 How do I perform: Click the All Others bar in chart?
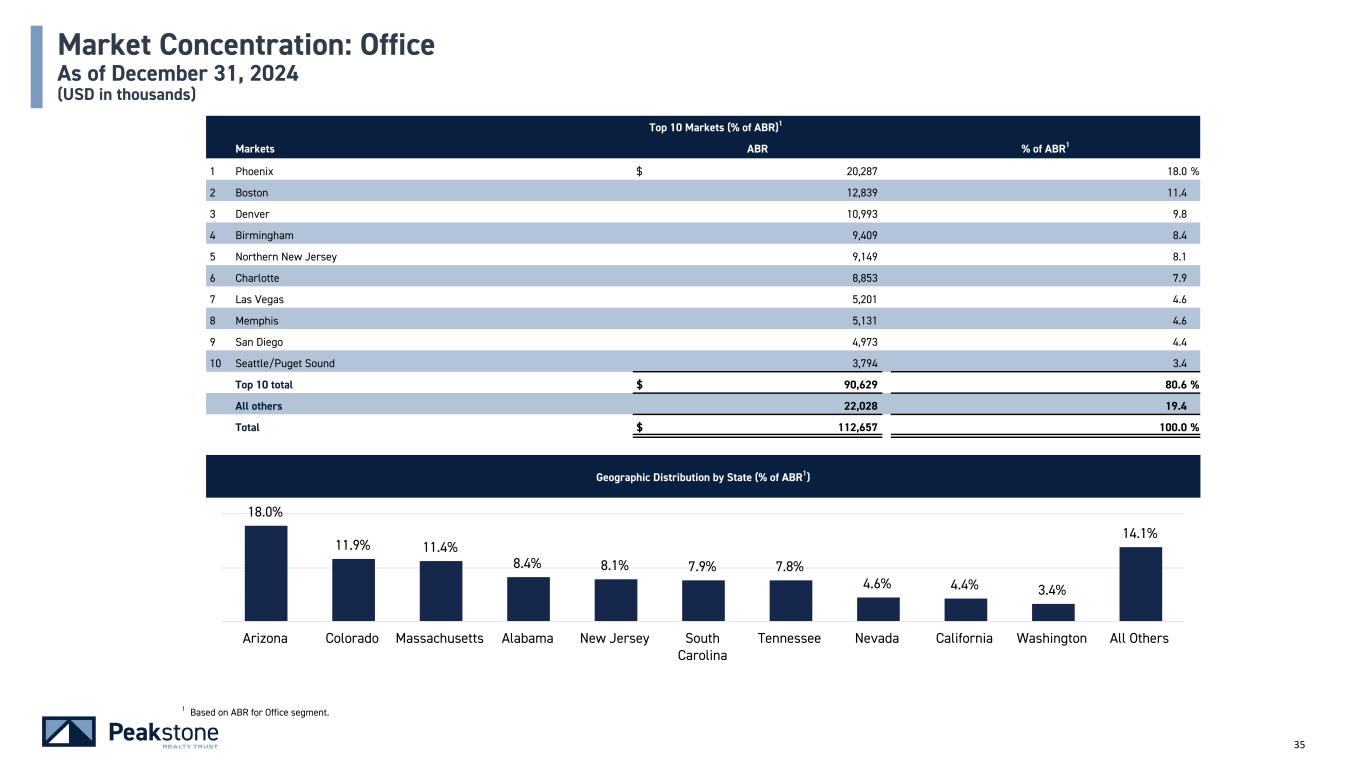1140,584
